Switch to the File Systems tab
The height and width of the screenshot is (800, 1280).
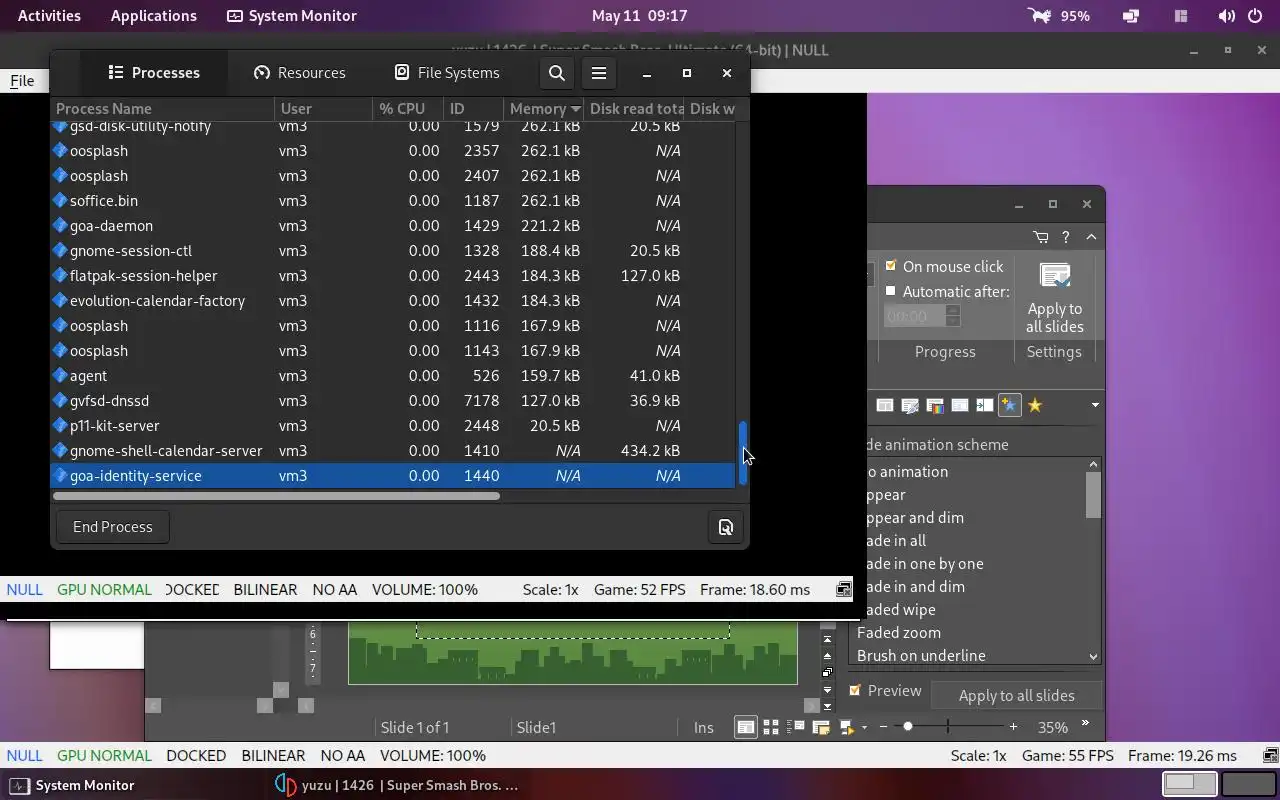446,73
